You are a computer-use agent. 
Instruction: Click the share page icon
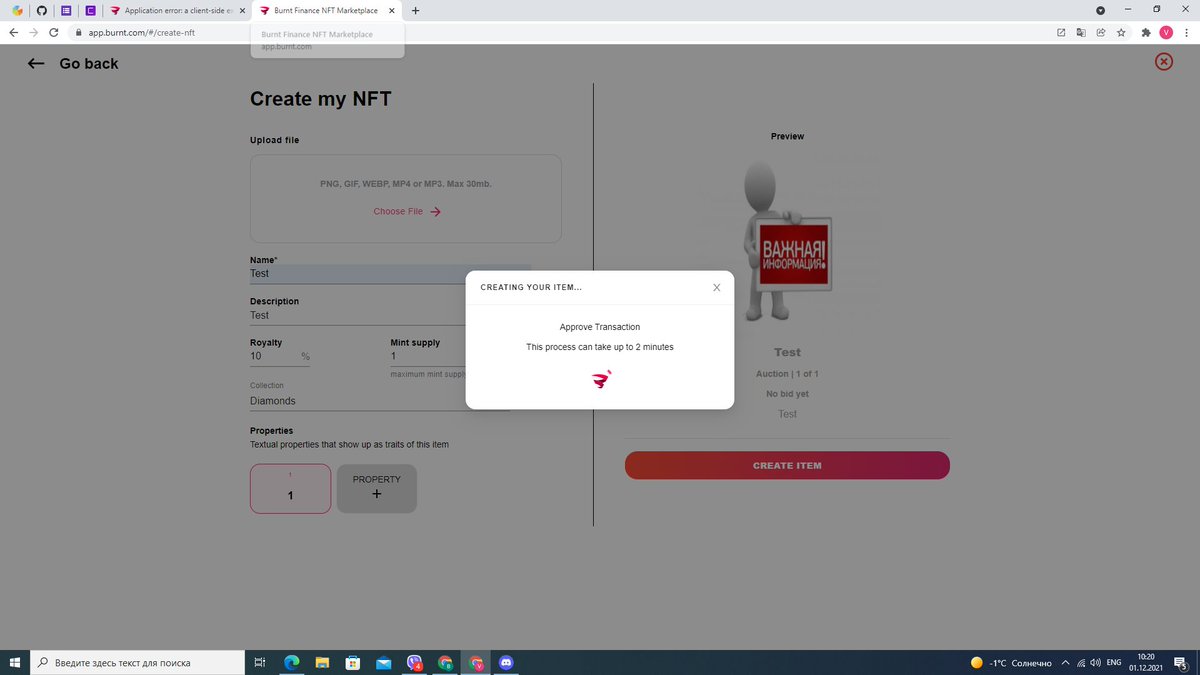click(x=1101, y=32)
